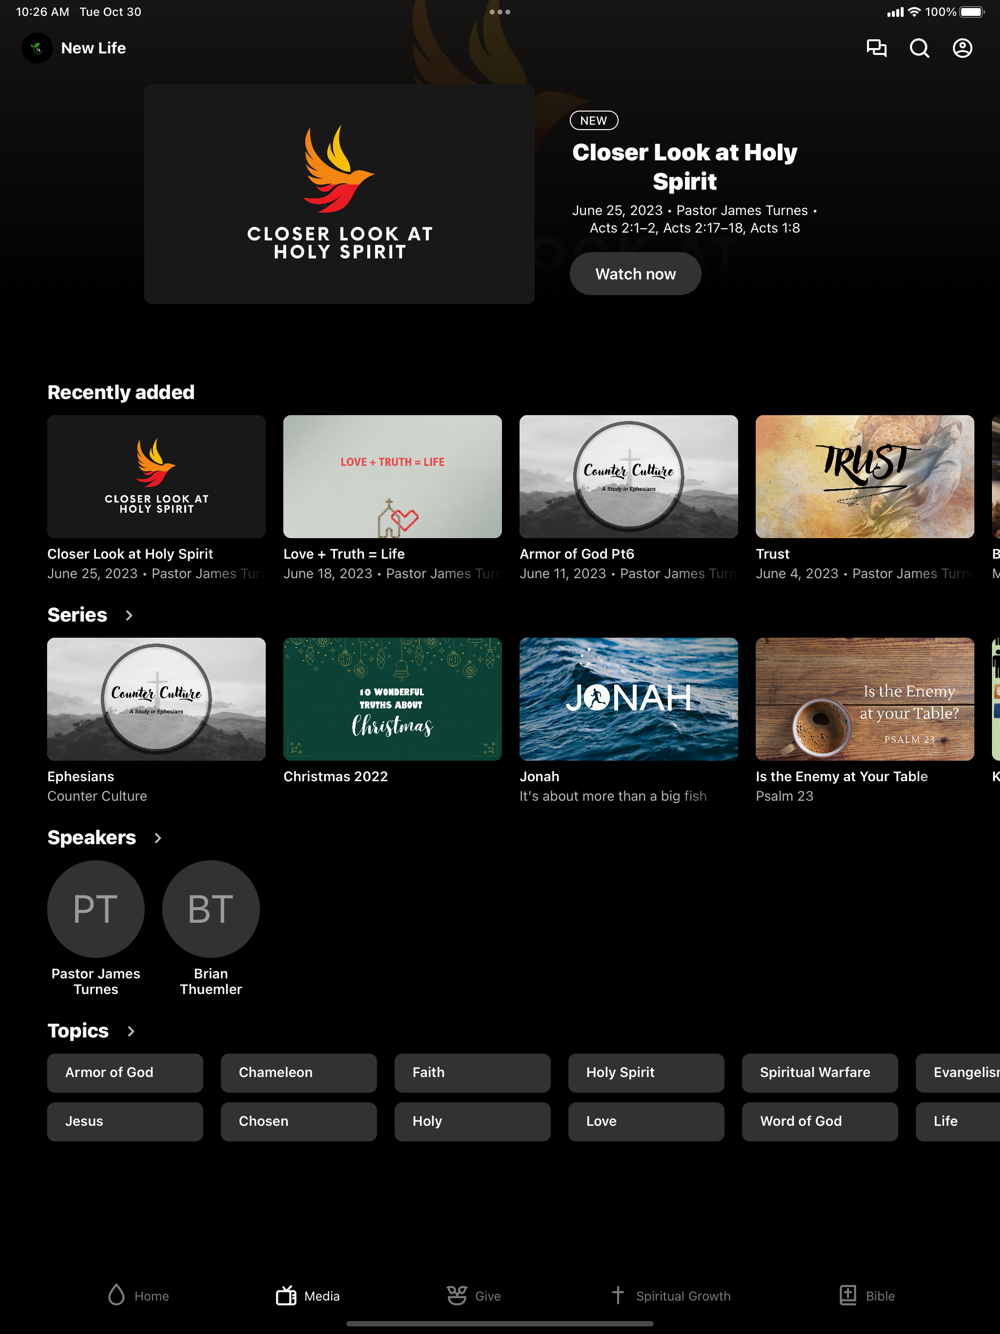
Task: Click the Brian Thuemler speaker name
Action: point(211,981)
